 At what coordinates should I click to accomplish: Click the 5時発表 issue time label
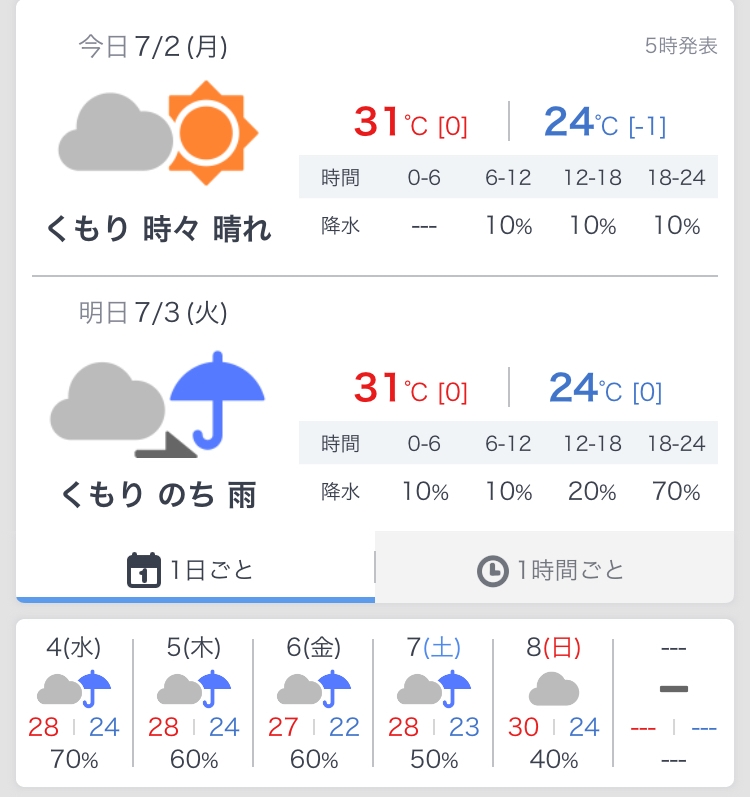[x=682, y=46]
